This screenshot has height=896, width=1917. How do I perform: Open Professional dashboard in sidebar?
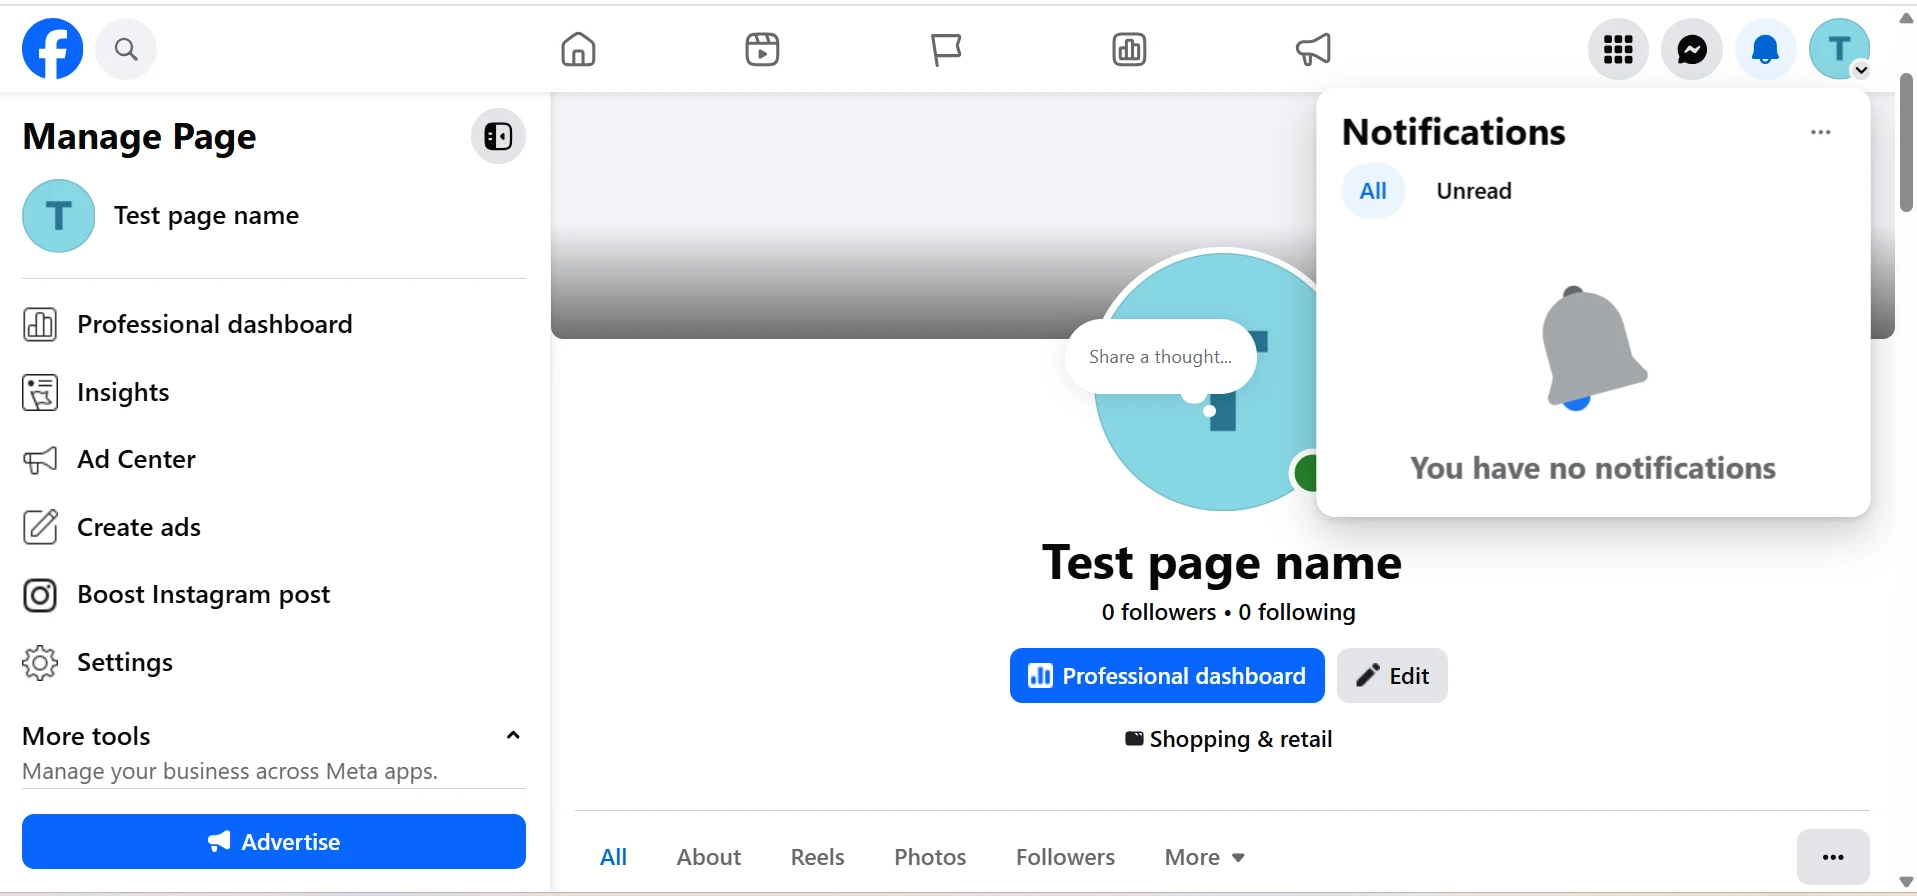point(274,324)
